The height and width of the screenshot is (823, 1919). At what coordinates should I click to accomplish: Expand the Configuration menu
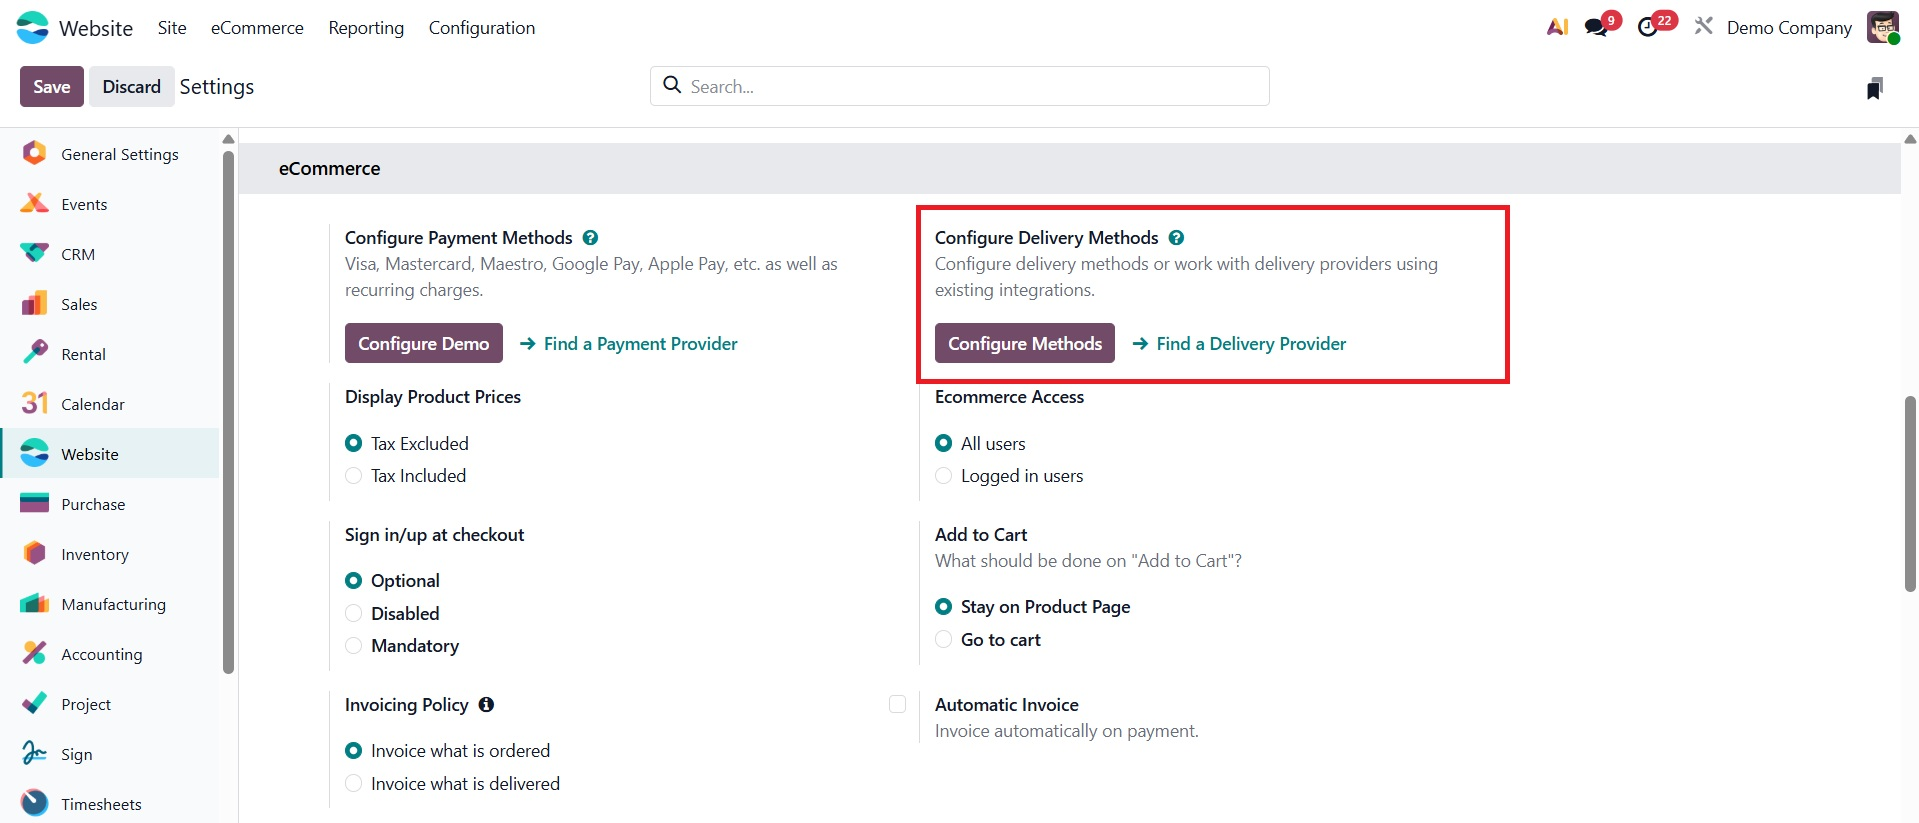click(481, 28)
